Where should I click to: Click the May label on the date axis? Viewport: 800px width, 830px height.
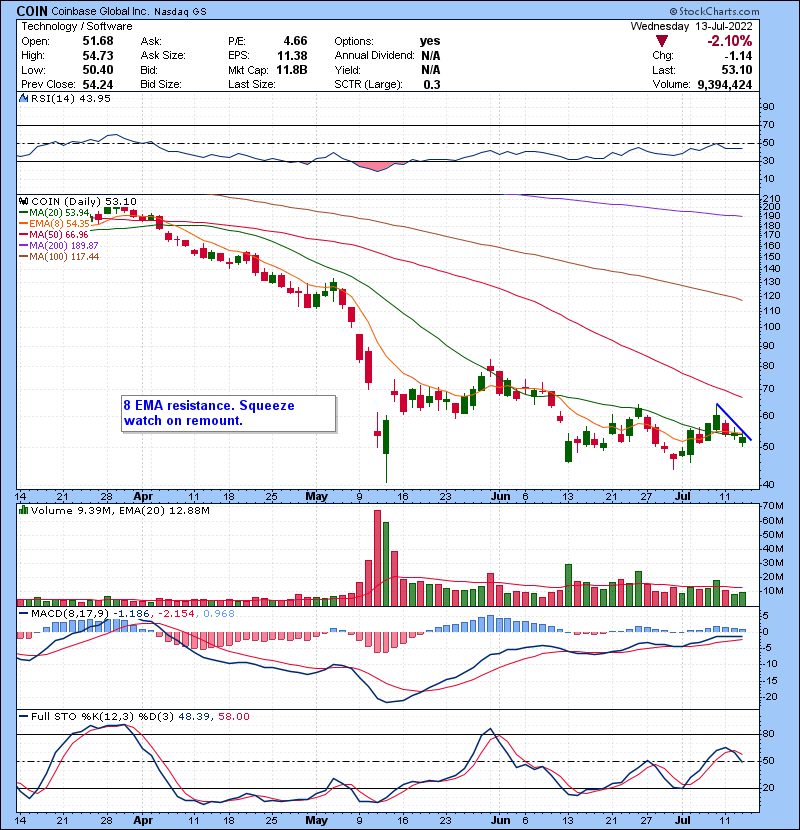316,495
